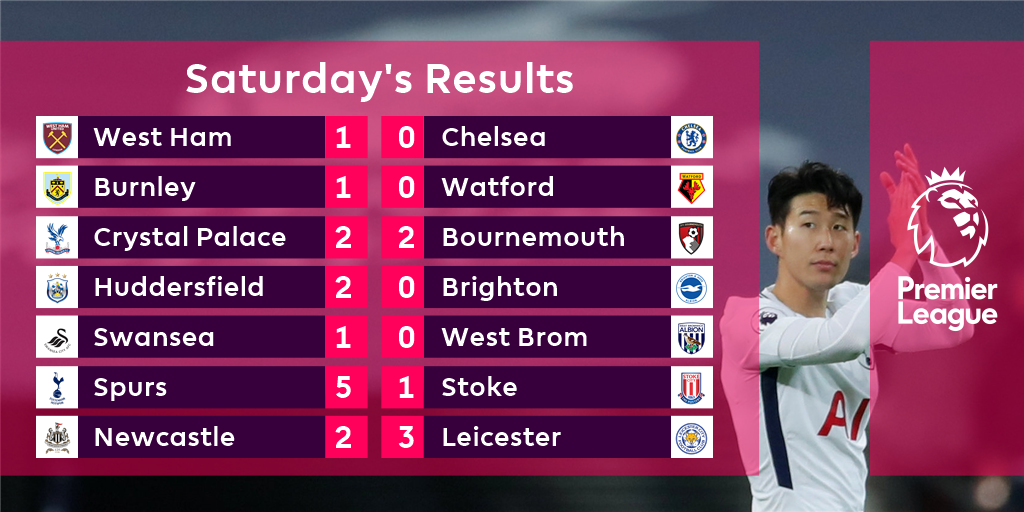The image size is (1024, 512).
Task: Click the Leicester team name
Action: [502, 437]
